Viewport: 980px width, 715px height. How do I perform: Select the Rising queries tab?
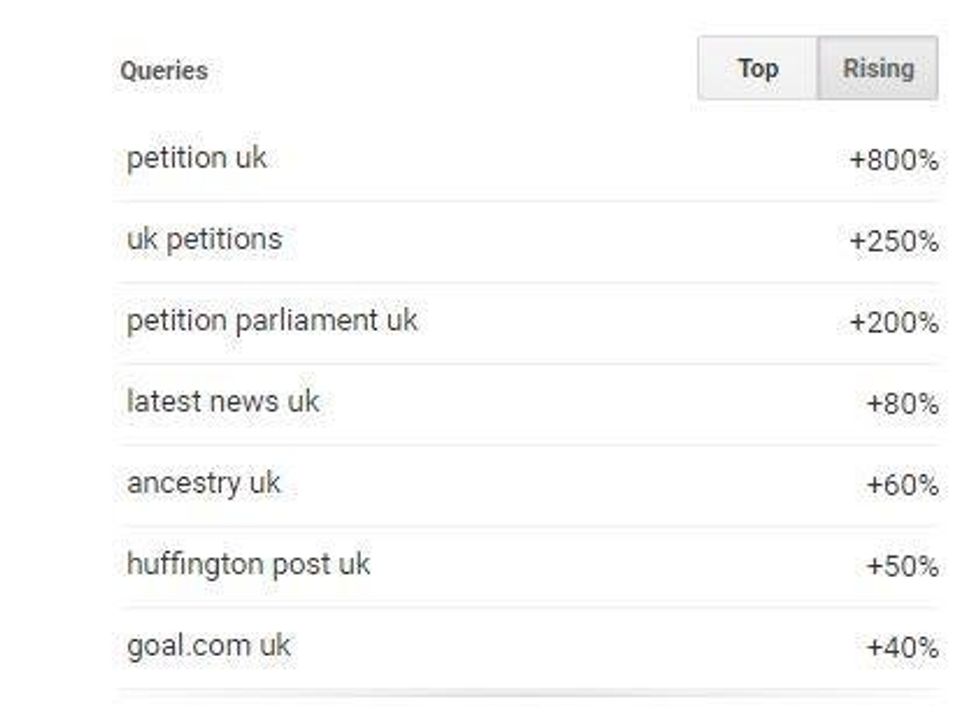[878, 69]
